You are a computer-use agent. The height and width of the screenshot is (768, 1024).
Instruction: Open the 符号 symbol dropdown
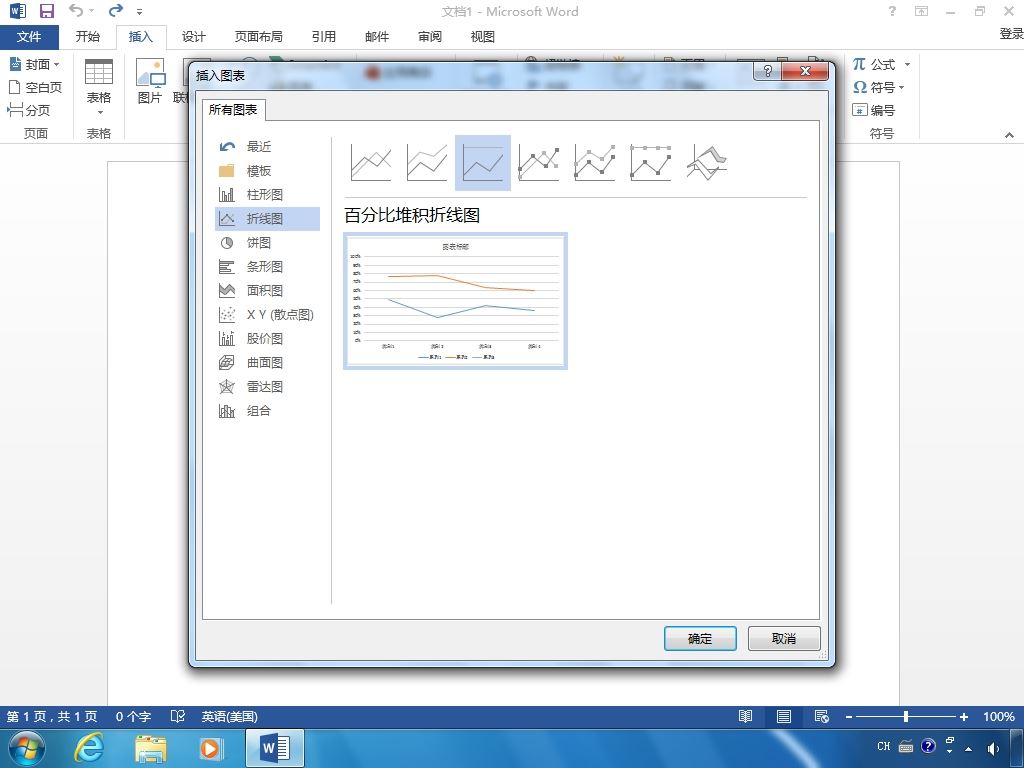[x=879, y=87]
